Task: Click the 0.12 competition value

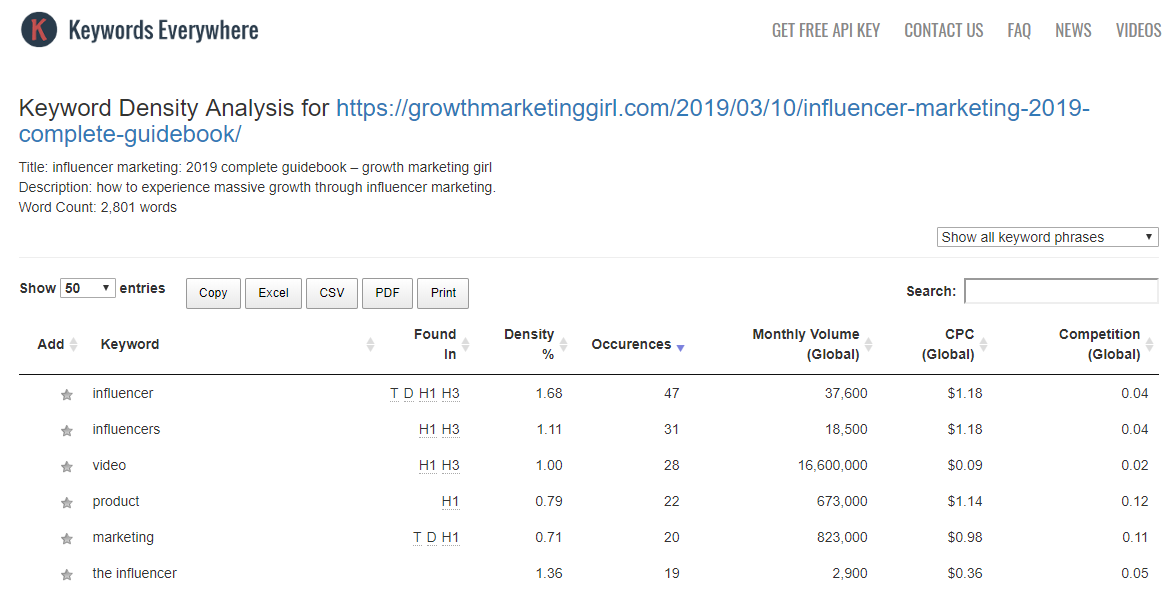Action: tap(1135, 501)
